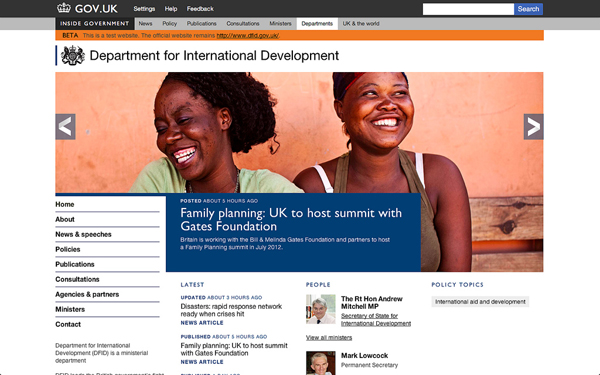Viewport: 600px width, 375px height.
Task: Open UK & the world tab
Action: coord(361,24)
